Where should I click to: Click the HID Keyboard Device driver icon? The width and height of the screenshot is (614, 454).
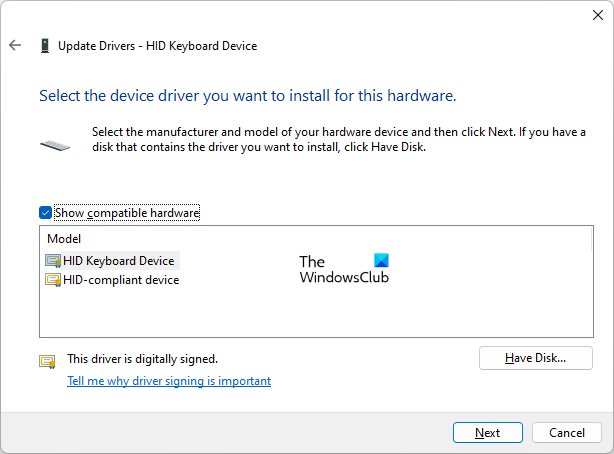[53, 261]
